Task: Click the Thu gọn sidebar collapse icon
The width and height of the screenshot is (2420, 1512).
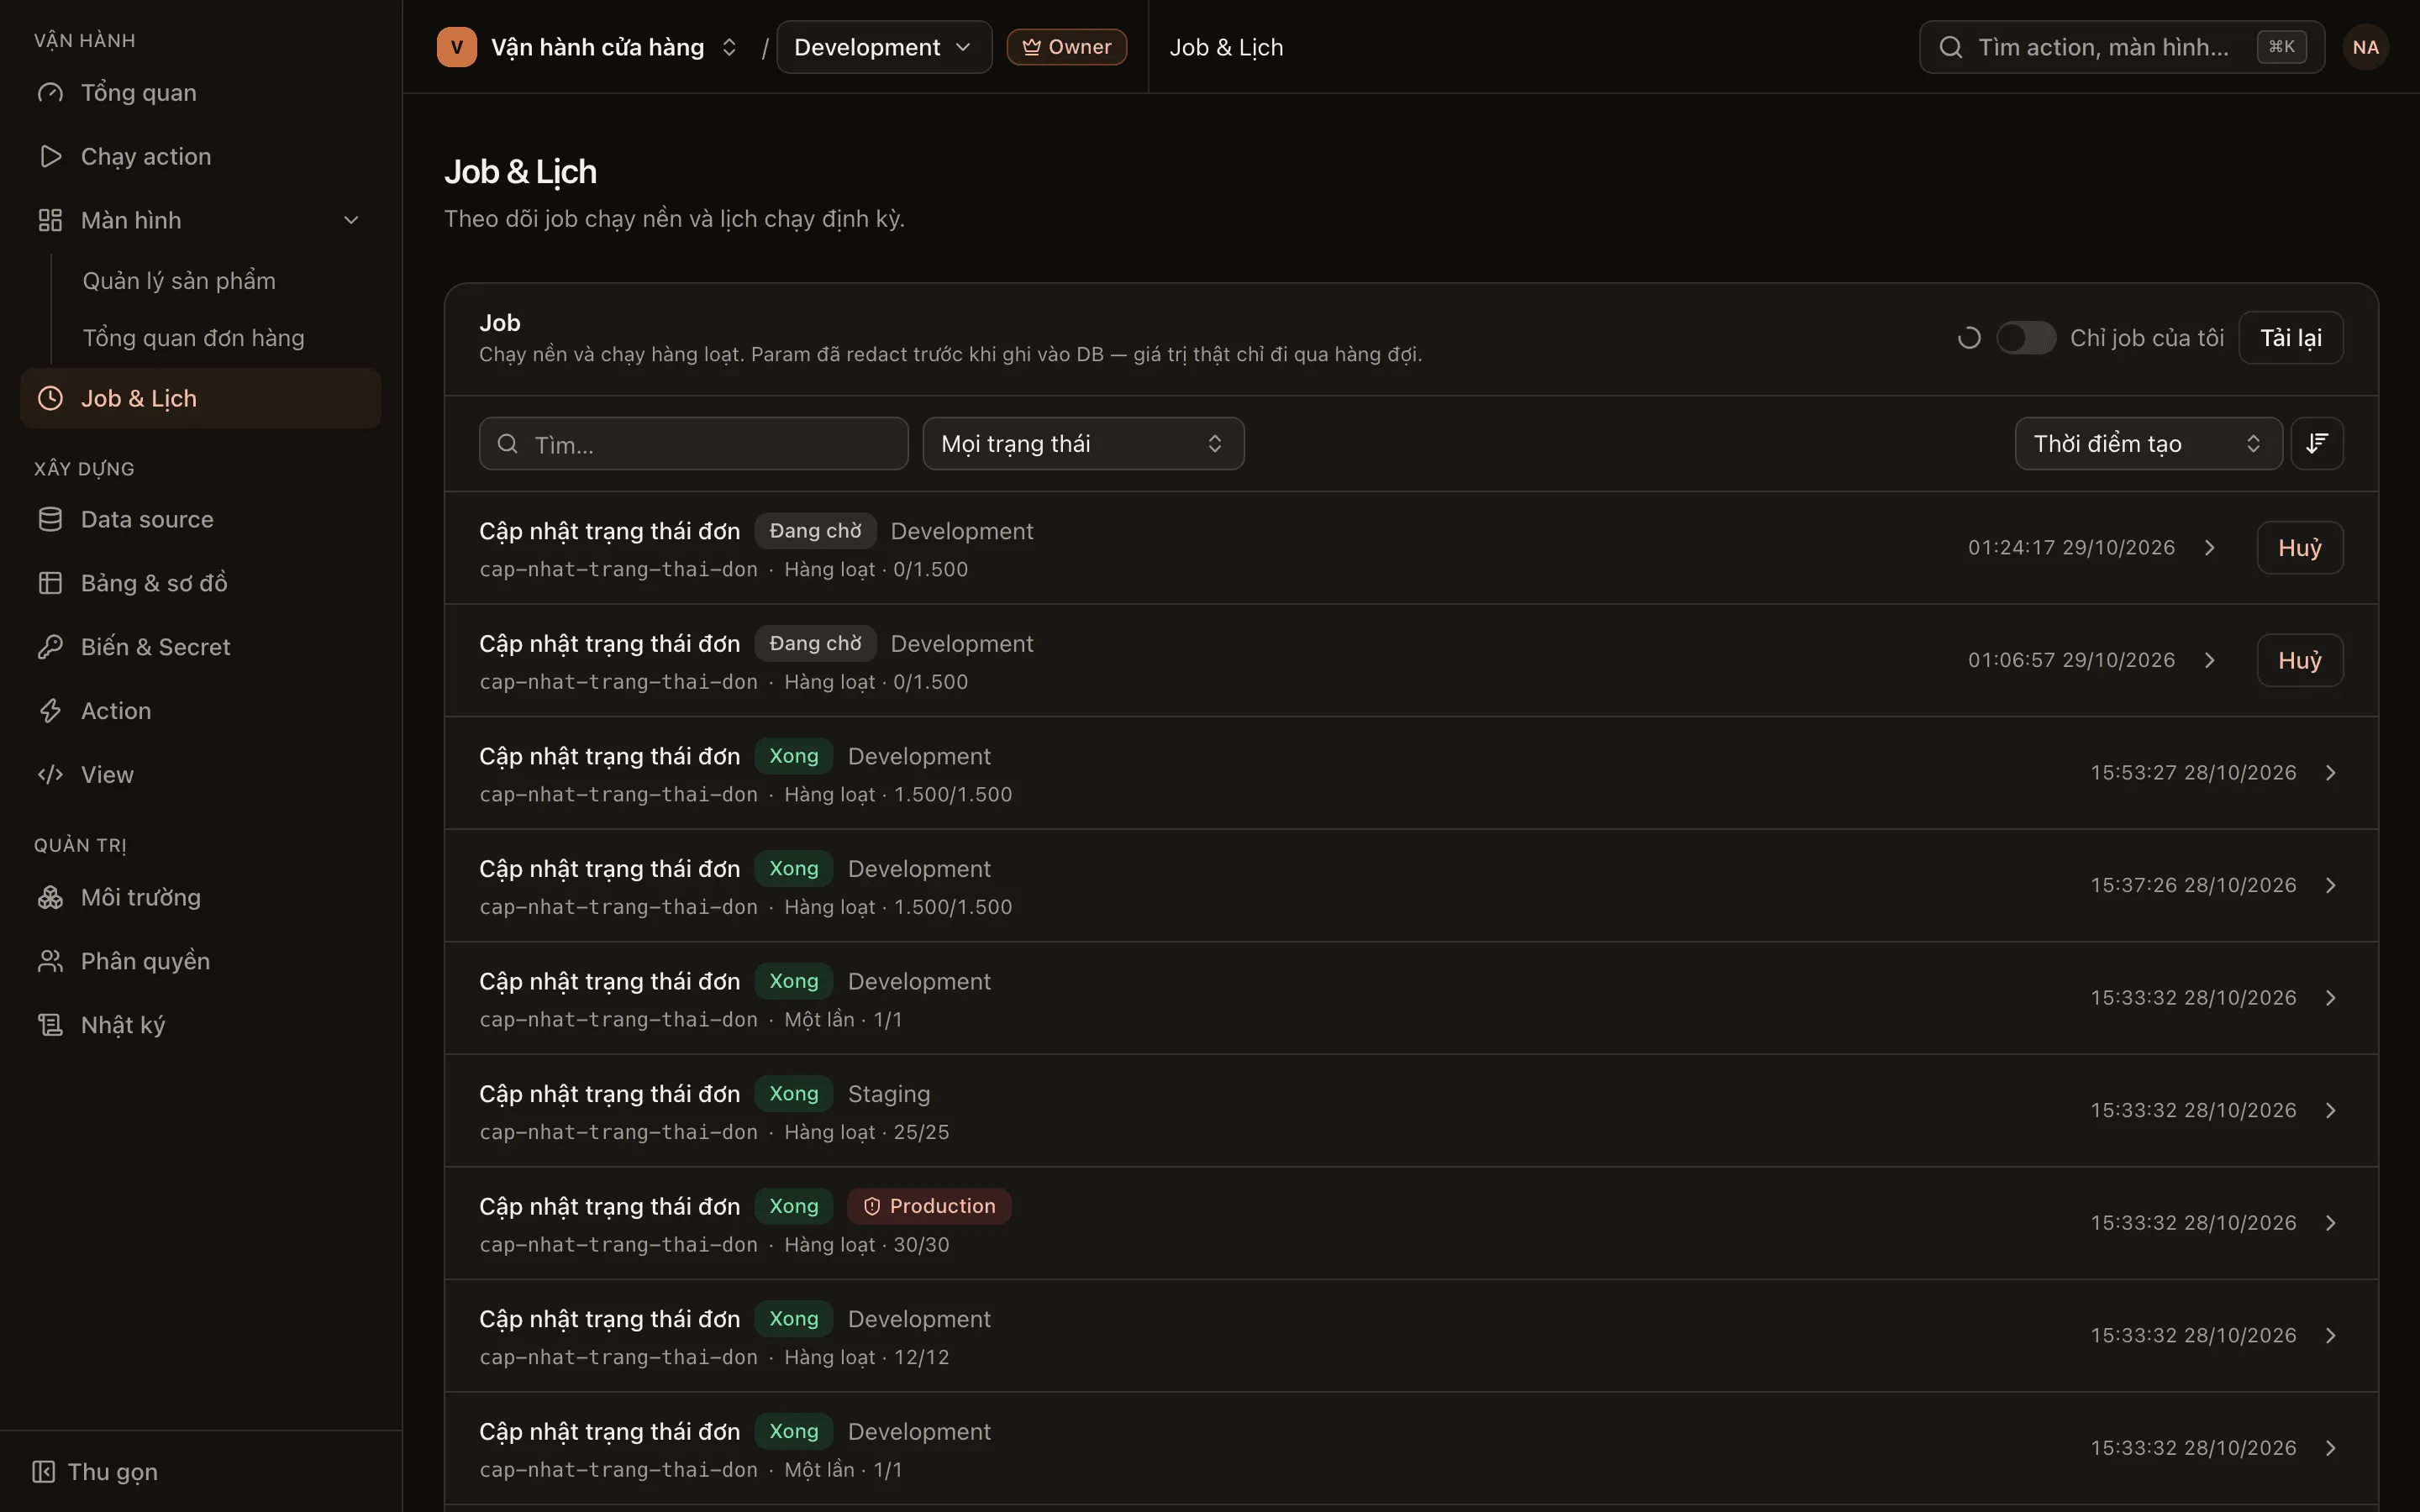Action: (x=43, y=1472)
